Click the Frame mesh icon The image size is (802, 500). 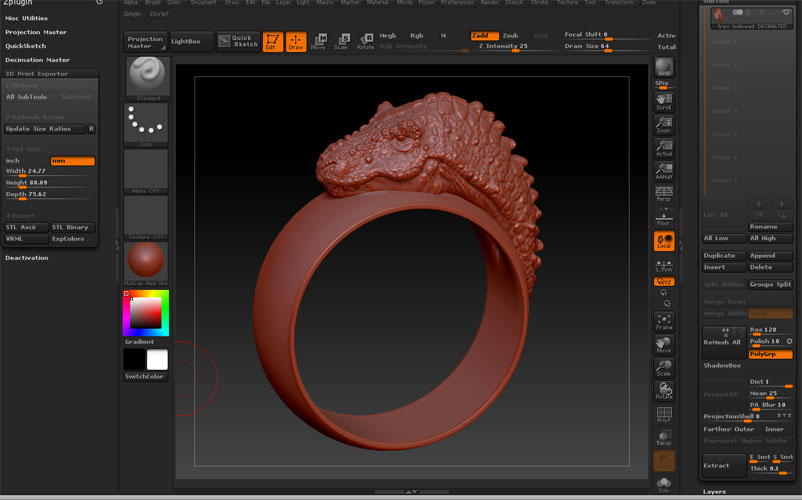tap(664, 322)
